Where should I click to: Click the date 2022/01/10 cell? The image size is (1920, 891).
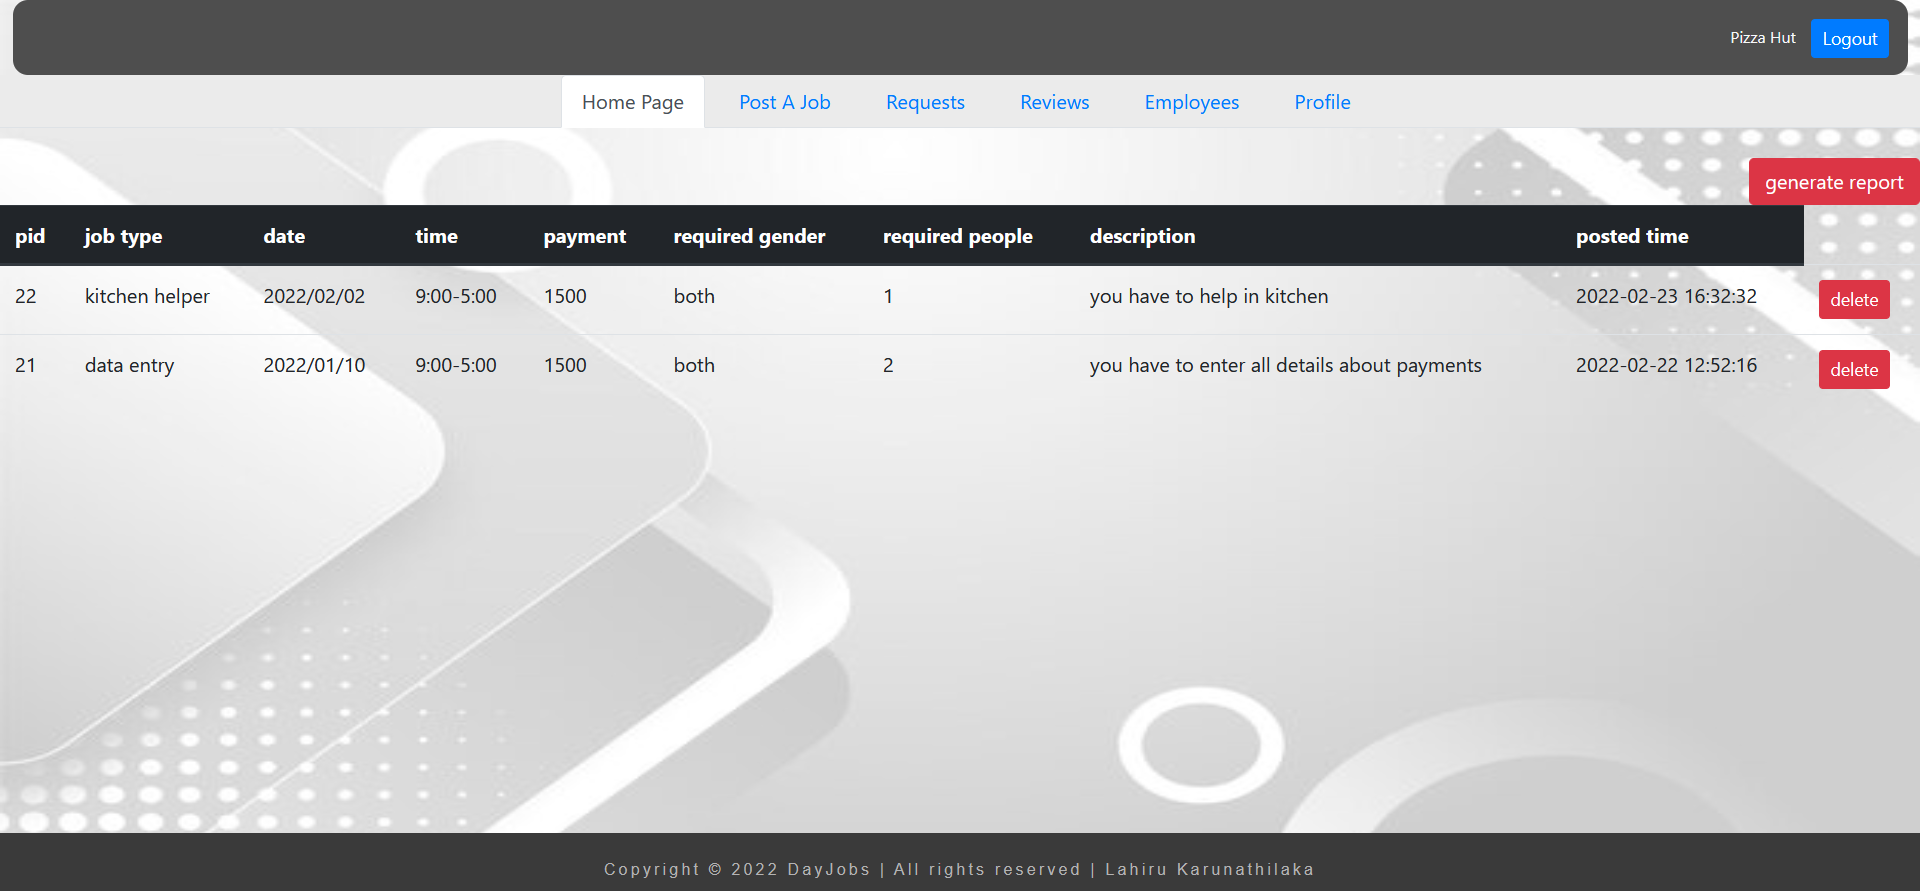[x=314, y=365]
